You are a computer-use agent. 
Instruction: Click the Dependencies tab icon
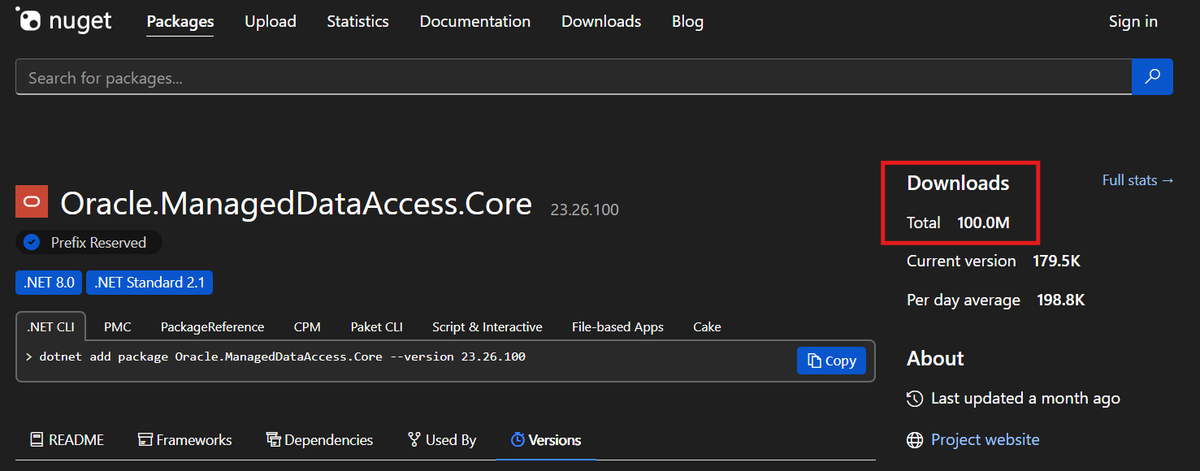tap(273, 440)
